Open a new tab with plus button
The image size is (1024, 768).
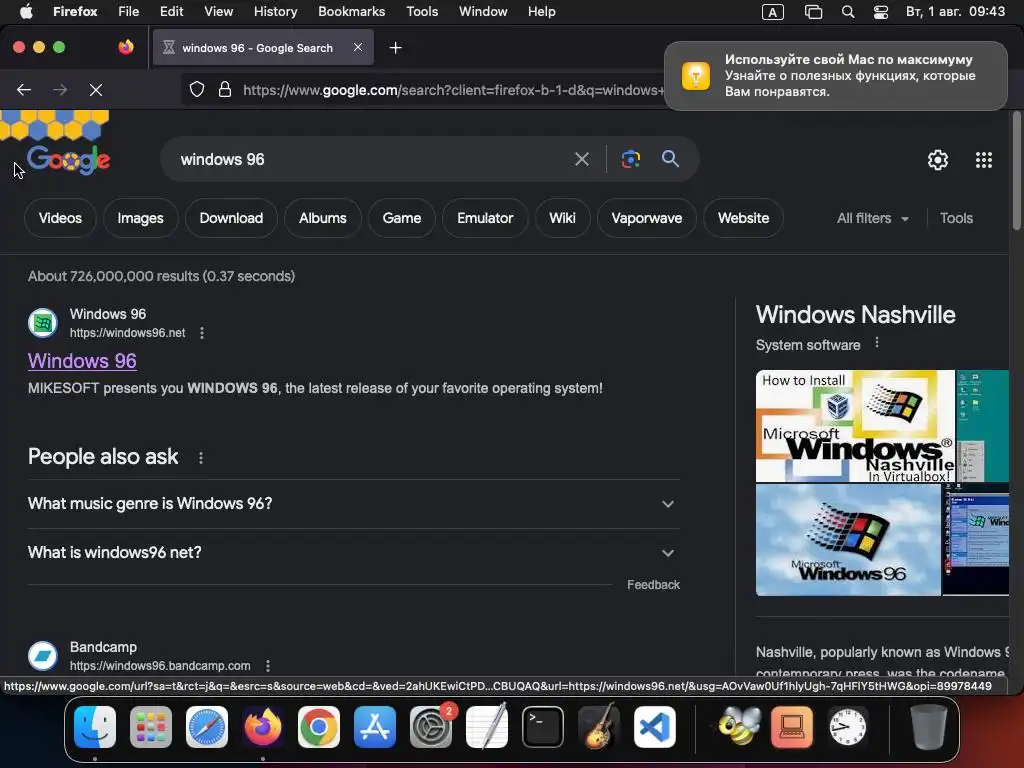pos(395,48)
